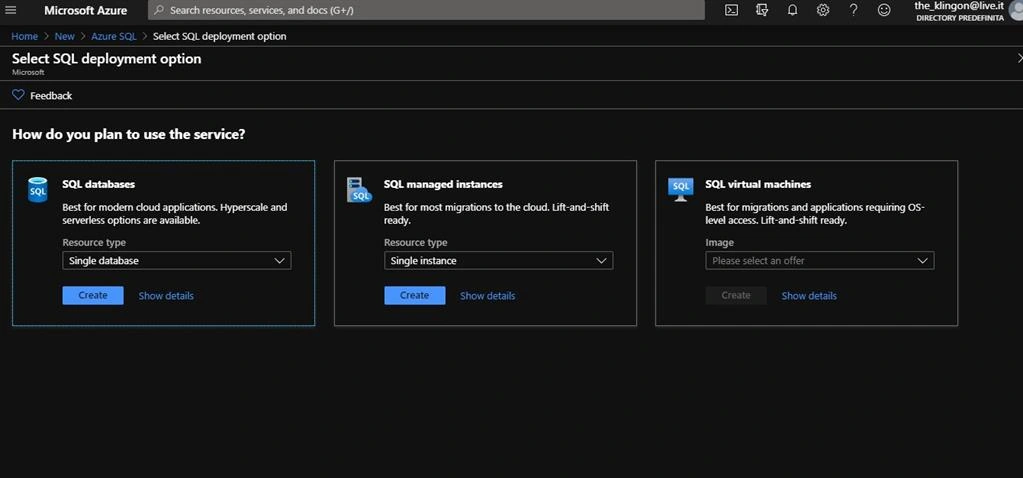Image resolution: width=1023 pixels, height=478 pixels.
Task: Click the 'Select SQL deployment option' breadcrumb text
Action: point(219,37)
